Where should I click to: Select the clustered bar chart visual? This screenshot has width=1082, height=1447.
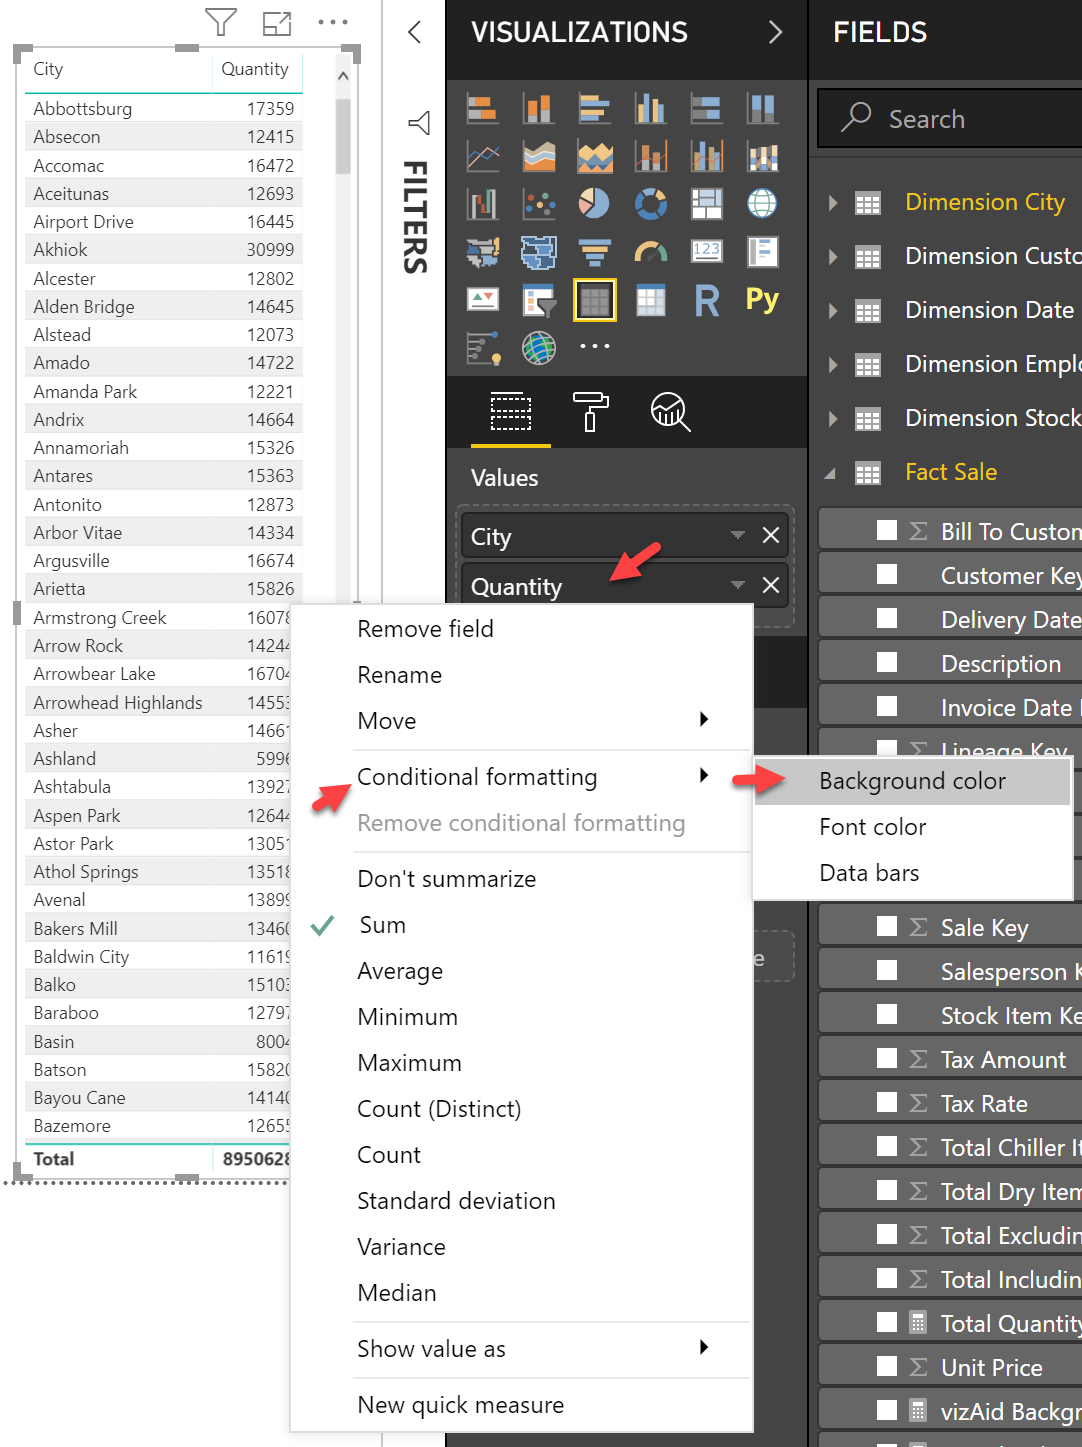tap(595, 108)
